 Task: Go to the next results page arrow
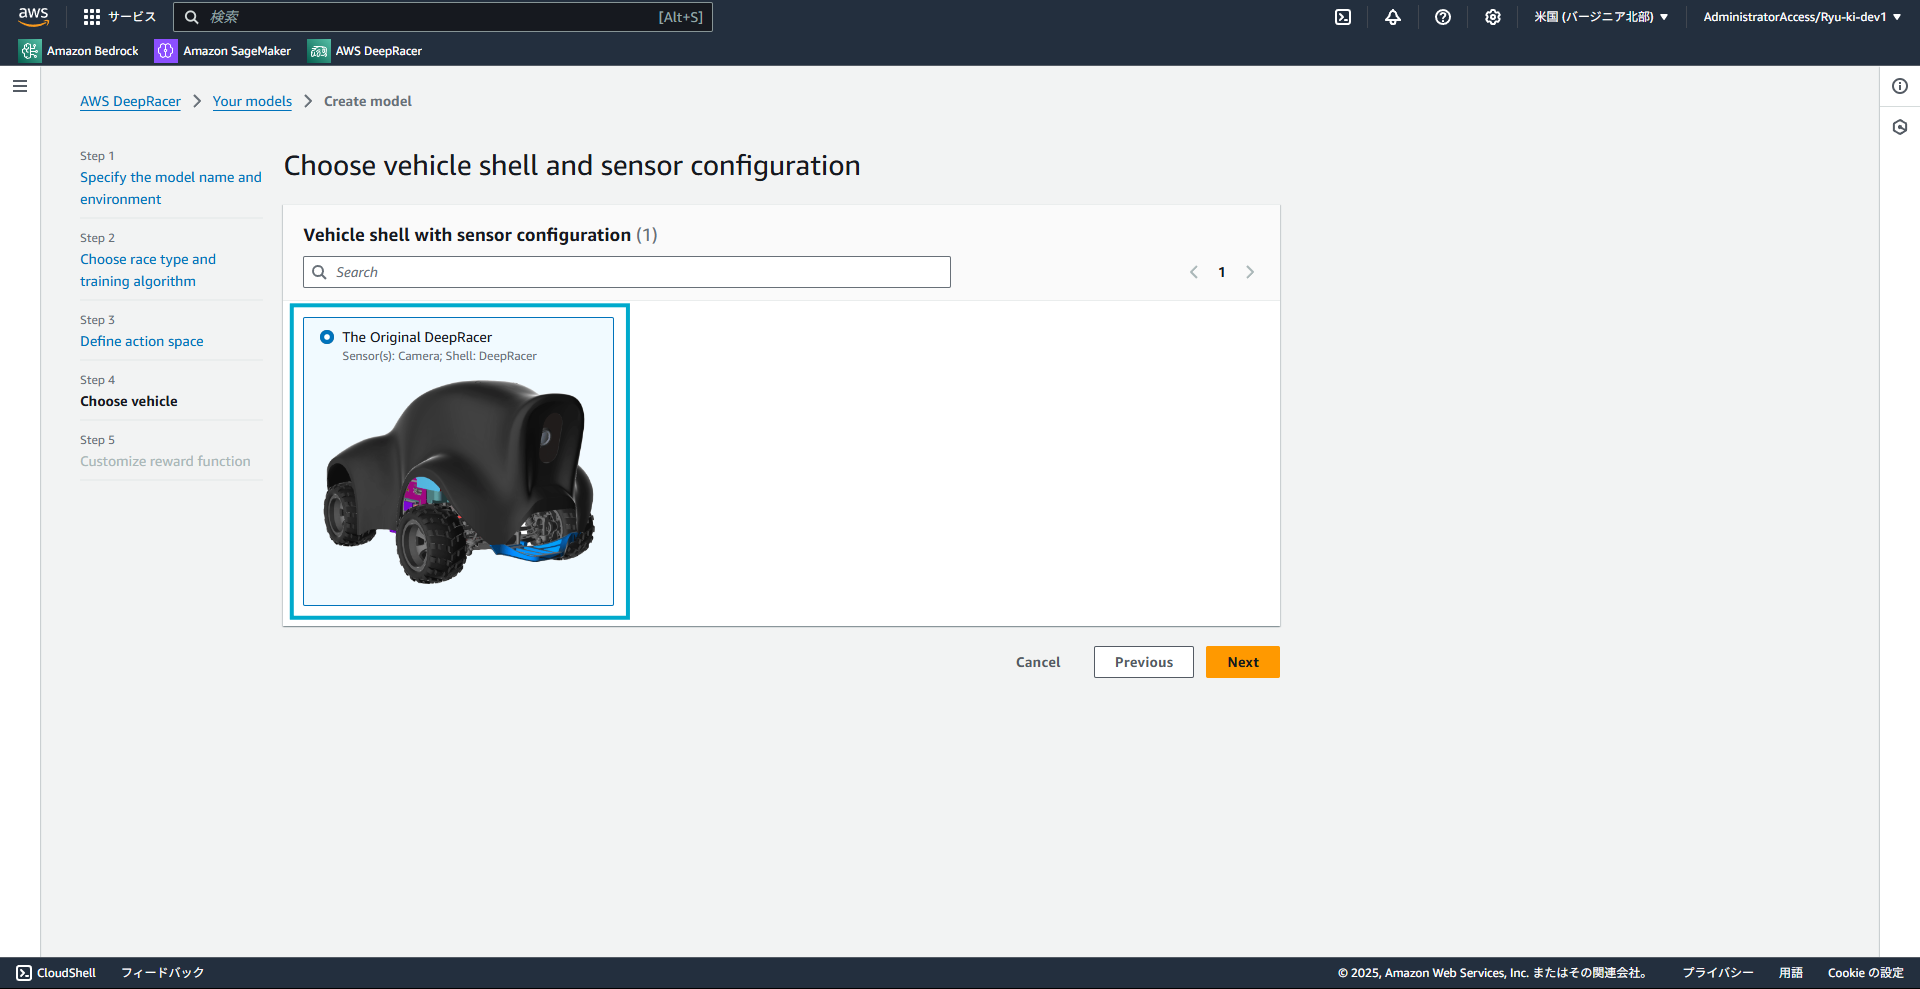tap(1250, 272)
